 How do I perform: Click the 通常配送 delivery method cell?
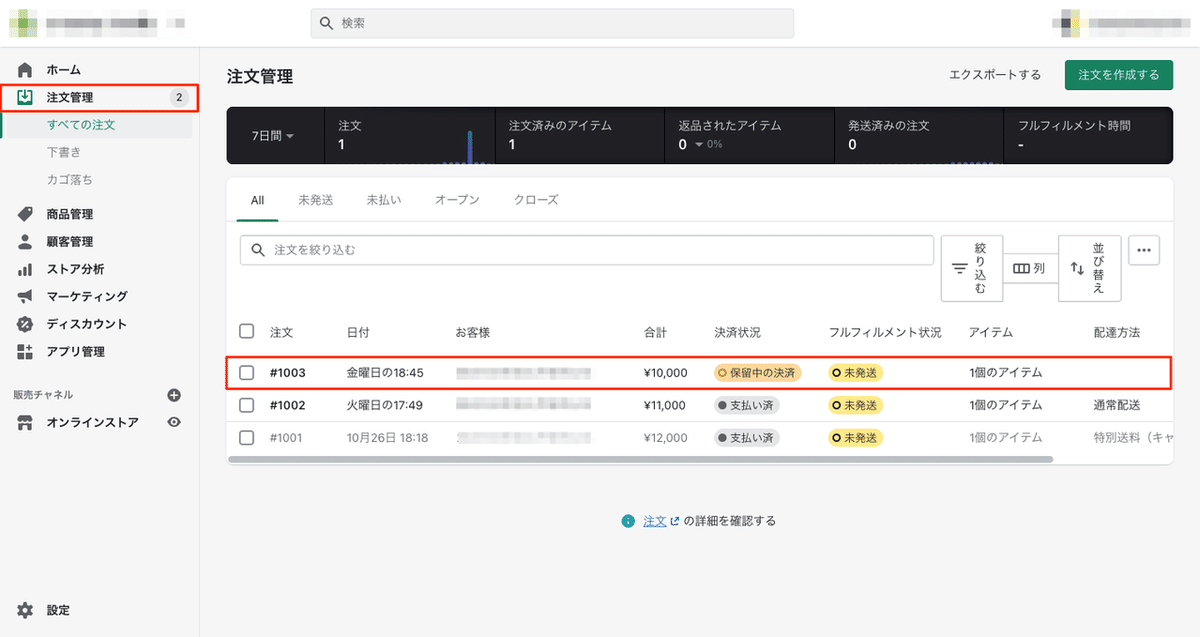click(x=1117, y=405)
